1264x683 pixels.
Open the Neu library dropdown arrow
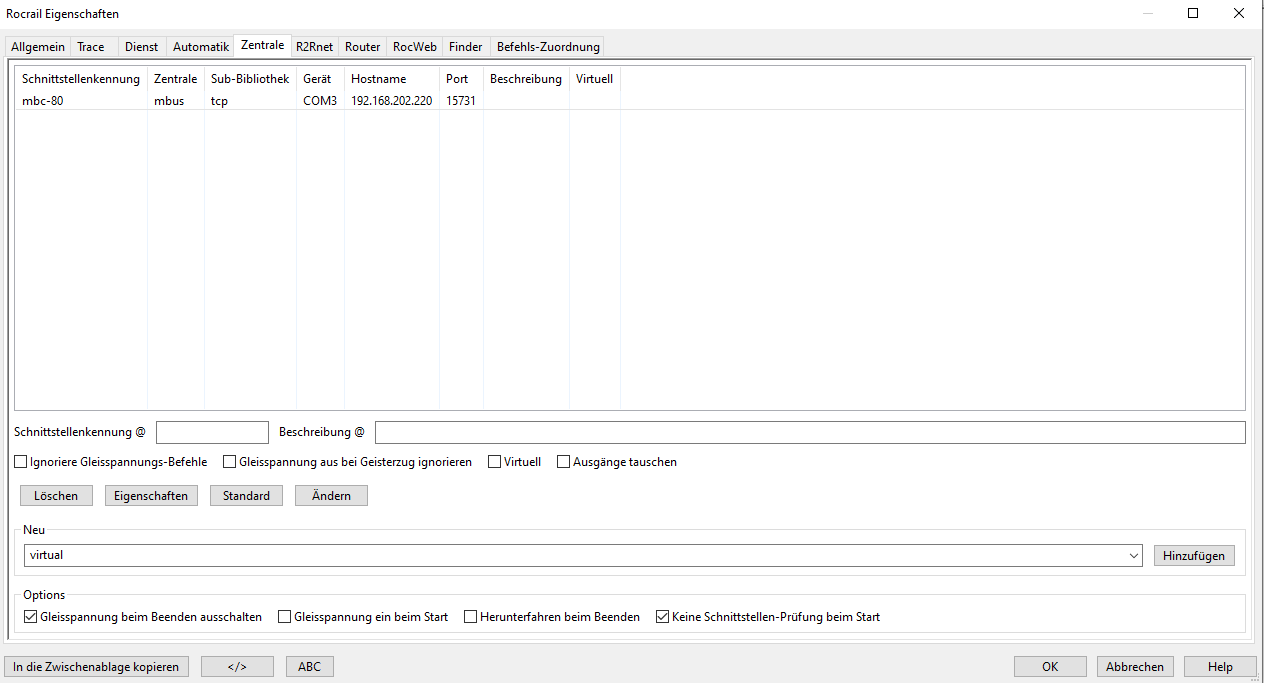1133,555
